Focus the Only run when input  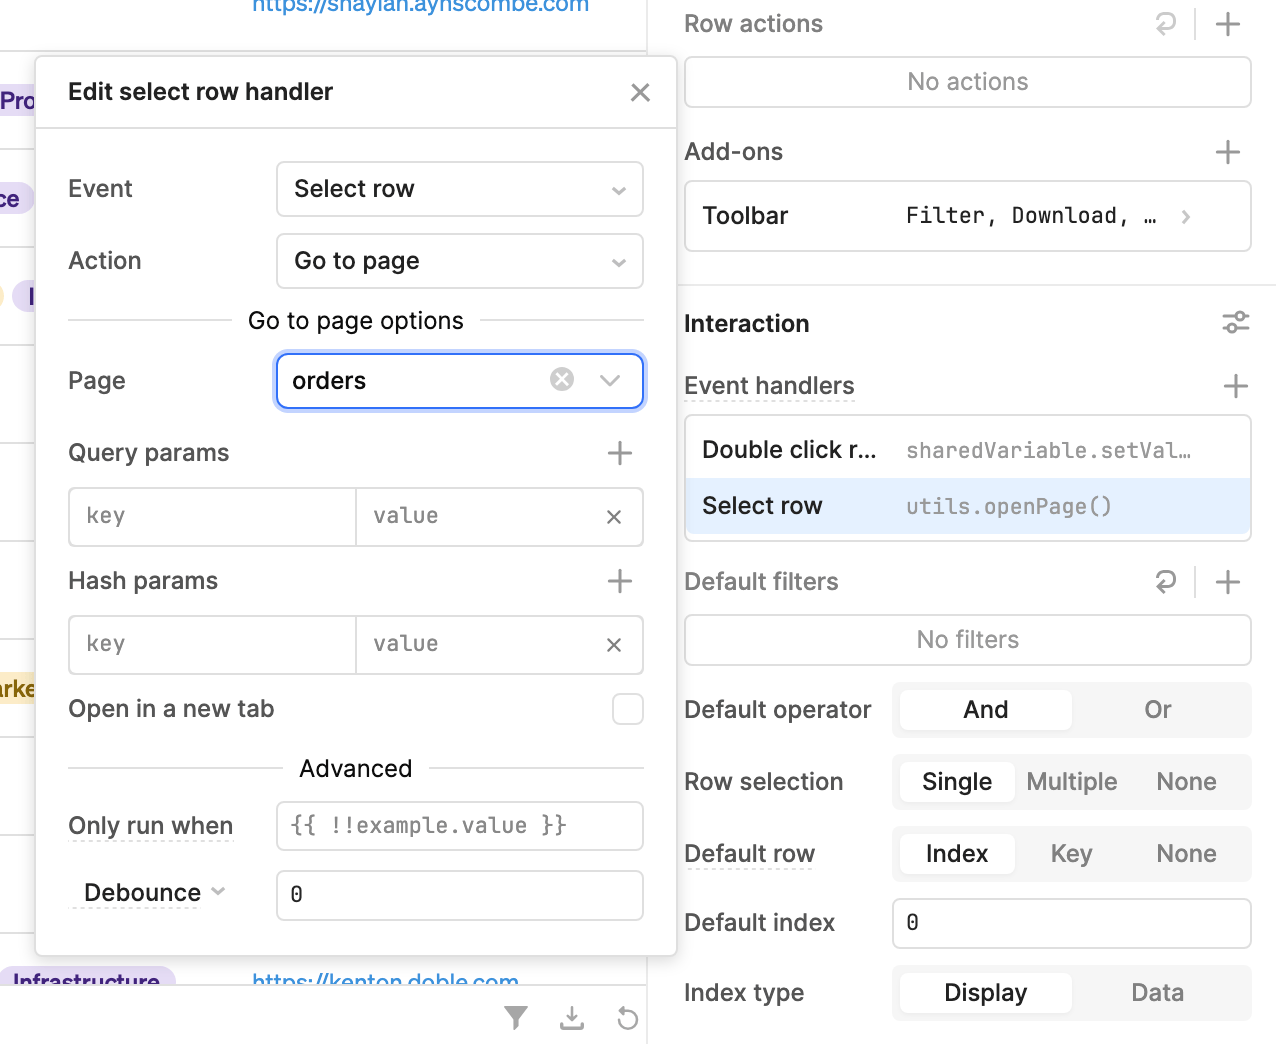click(460, 826)
